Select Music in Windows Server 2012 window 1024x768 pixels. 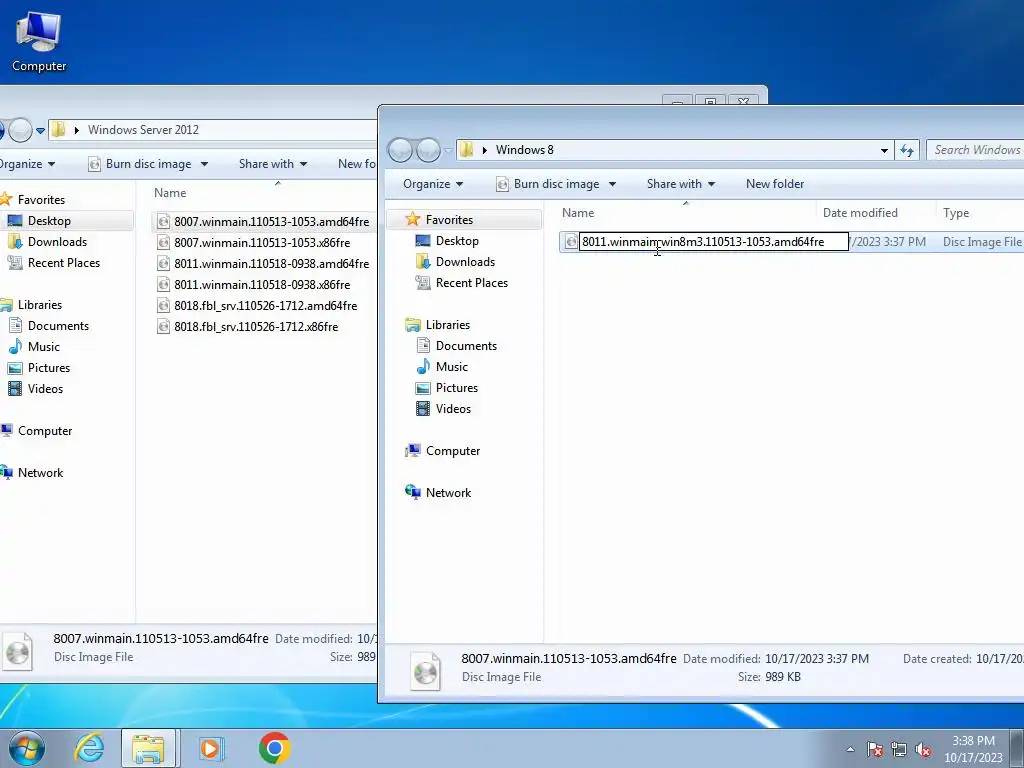[x=43, y=346]
